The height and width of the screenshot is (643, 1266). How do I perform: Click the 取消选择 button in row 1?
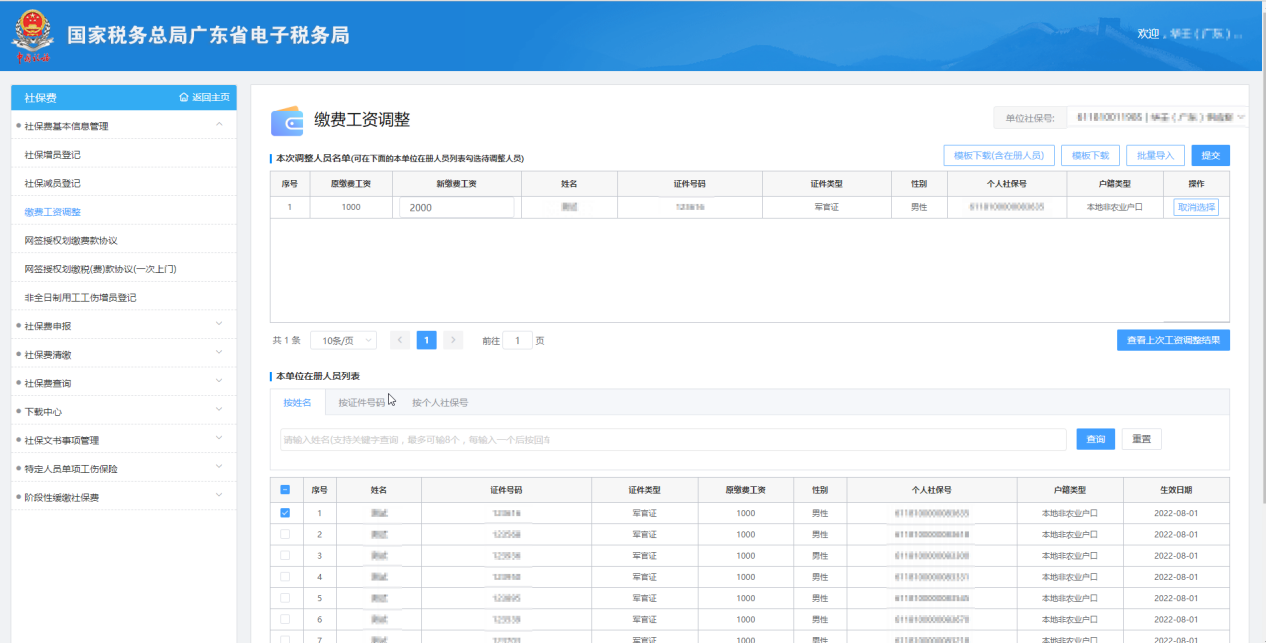point(1196,207)
